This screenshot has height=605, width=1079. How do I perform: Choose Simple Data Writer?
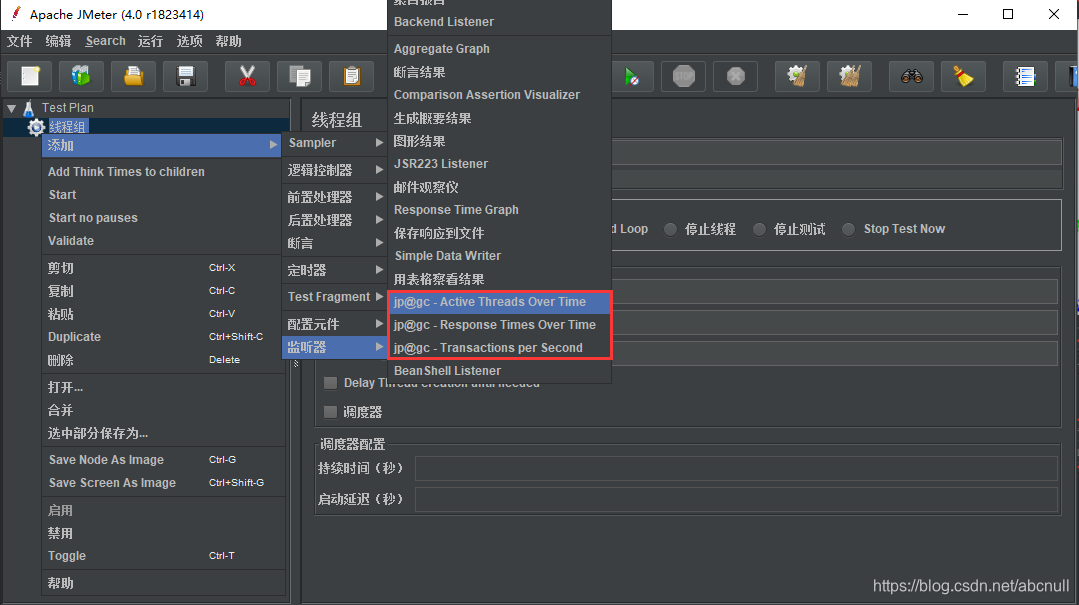point(500,256)
